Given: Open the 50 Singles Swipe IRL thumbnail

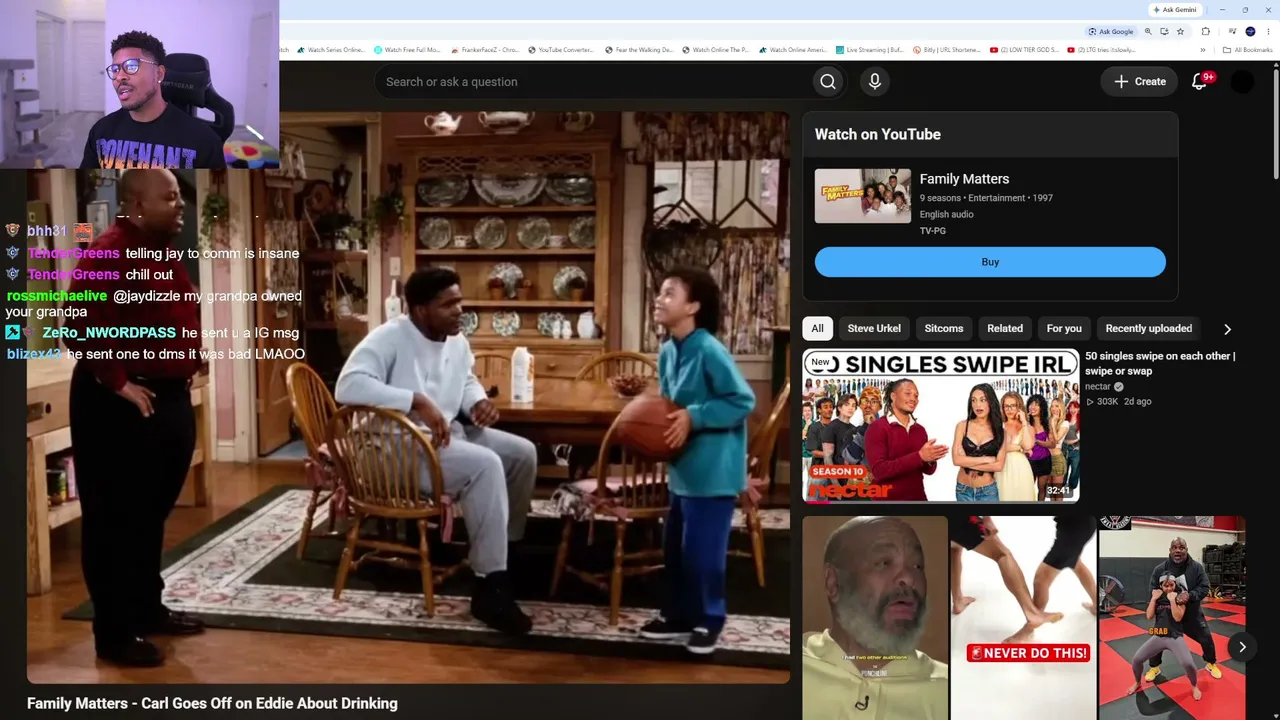Looking at the screenshot, I should click(x=941, y=425).
